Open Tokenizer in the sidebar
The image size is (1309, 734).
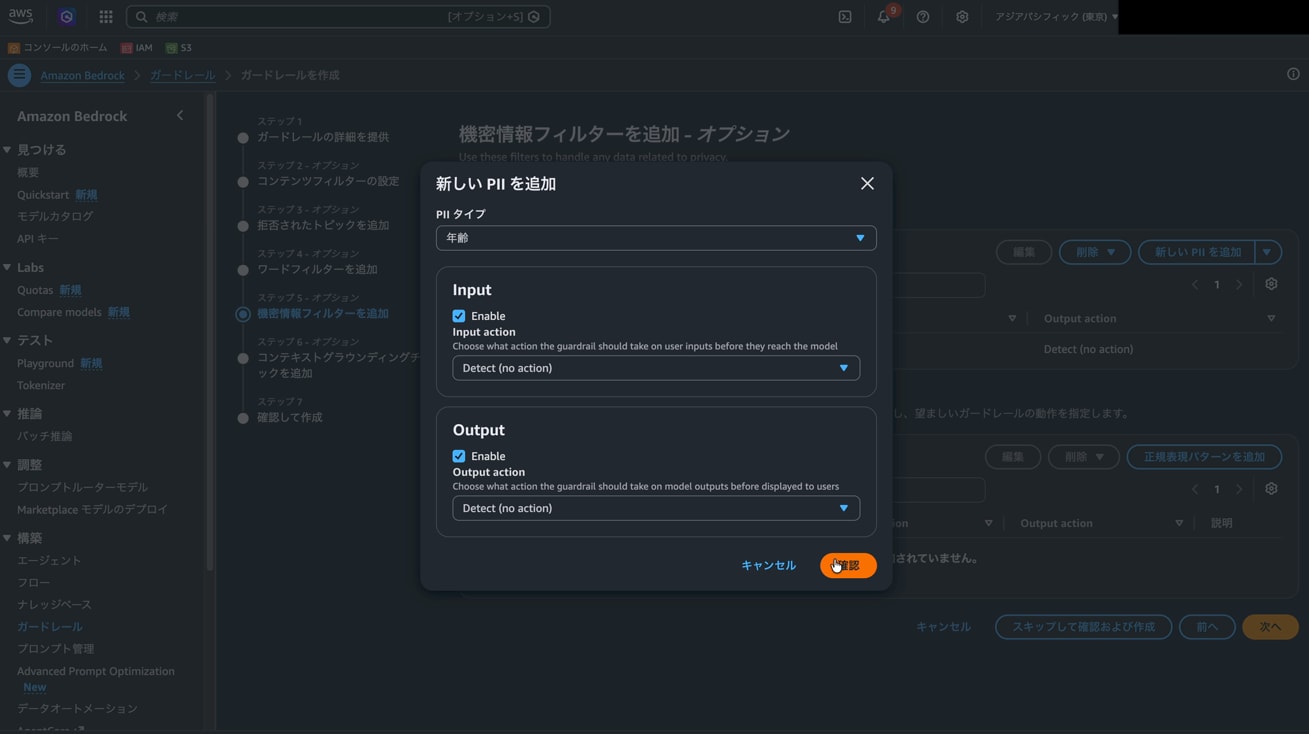[41, 385]
